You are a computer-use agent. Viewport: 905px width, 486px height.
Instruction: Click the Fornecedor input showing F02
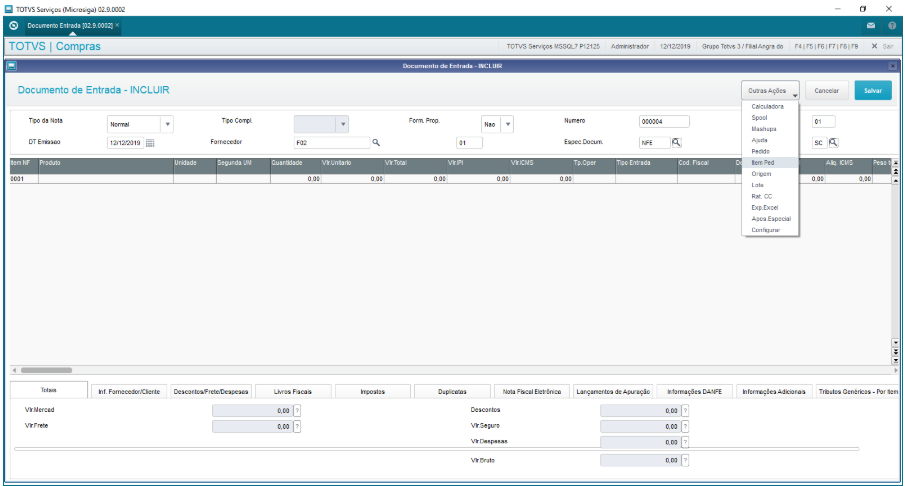(332, 143)
